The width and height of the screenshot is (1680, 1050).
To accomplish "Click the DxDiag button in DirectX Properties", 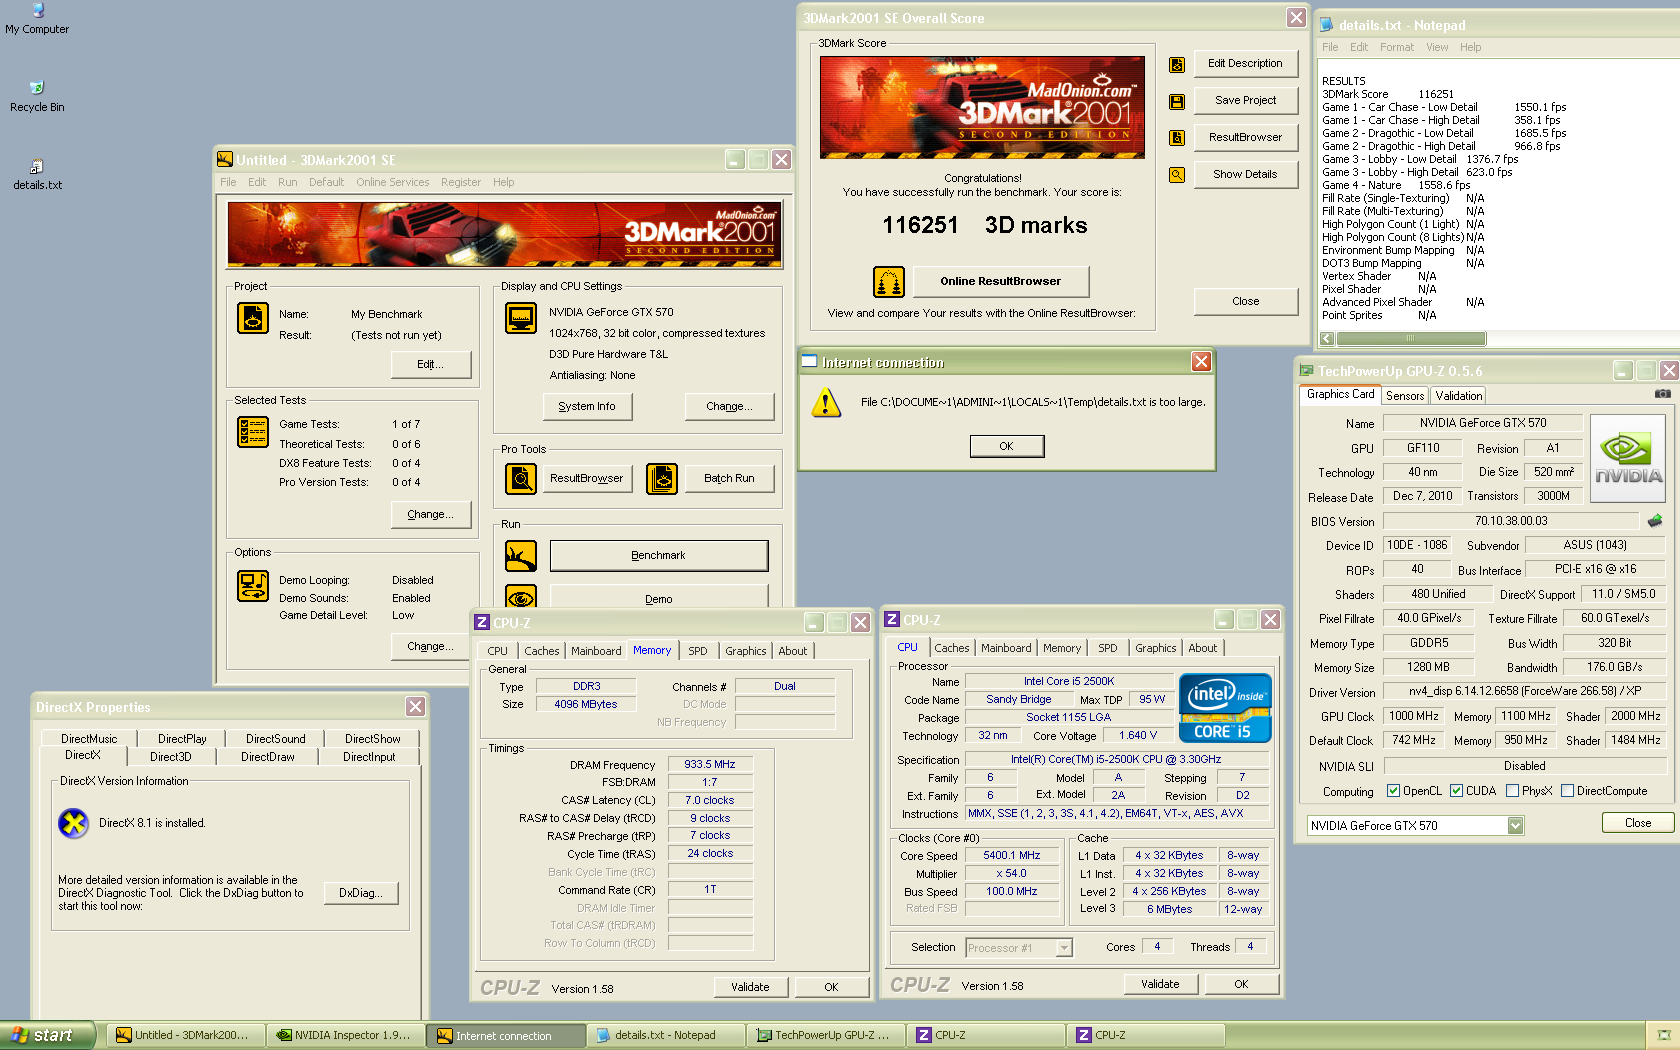I will 360,893.
